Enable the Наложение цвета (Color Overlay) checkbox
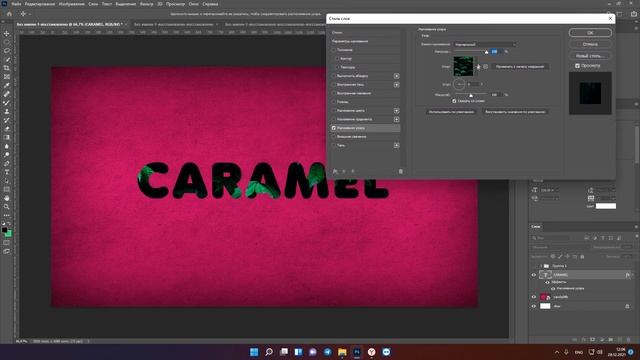The height and width of the screenshot is (360, 640). (x=334, y=111)
